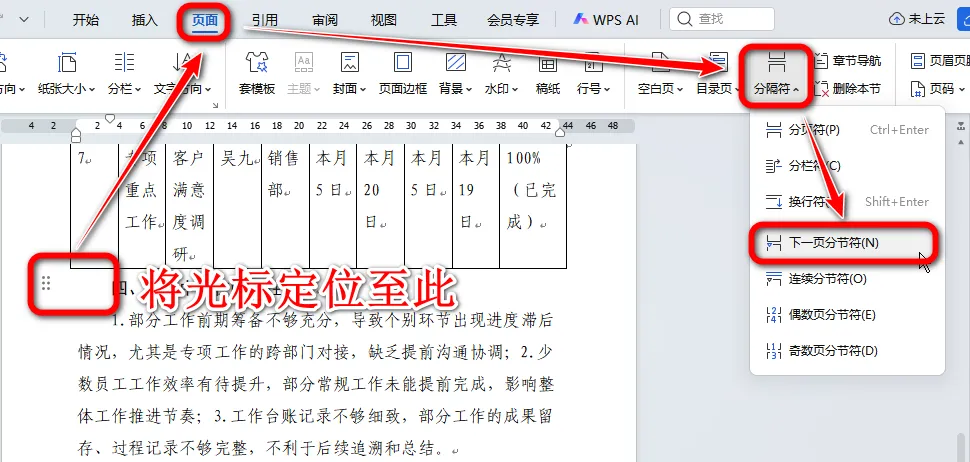
Task: Open the 页眉页脚 header and footer tool
Action: pyautogui.click(x=940, y=61)
